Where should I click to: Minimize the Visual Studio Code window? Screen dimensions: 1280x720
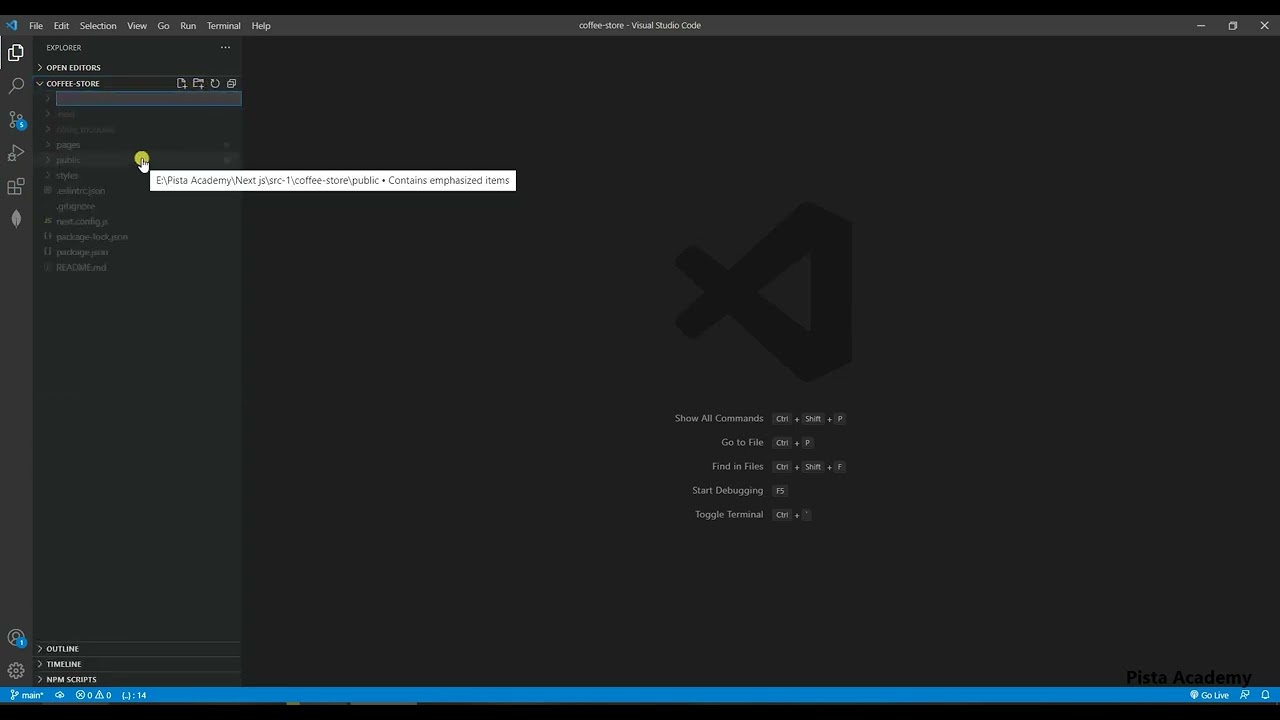point(1201,26)
